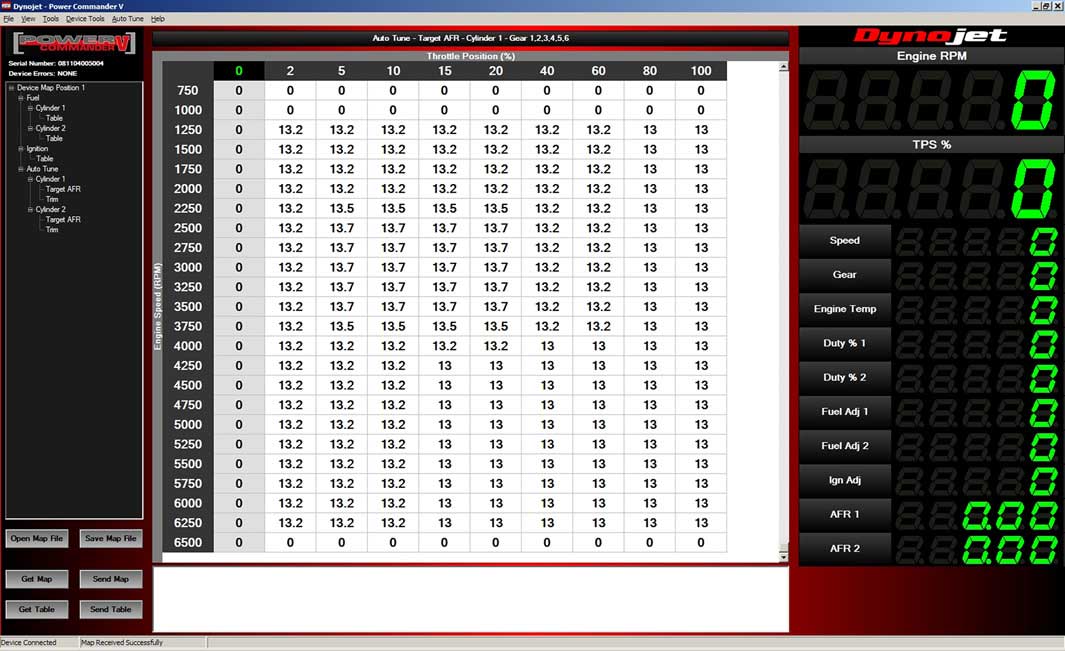Click the AFR 1 gauge label

tap(845, 514)
